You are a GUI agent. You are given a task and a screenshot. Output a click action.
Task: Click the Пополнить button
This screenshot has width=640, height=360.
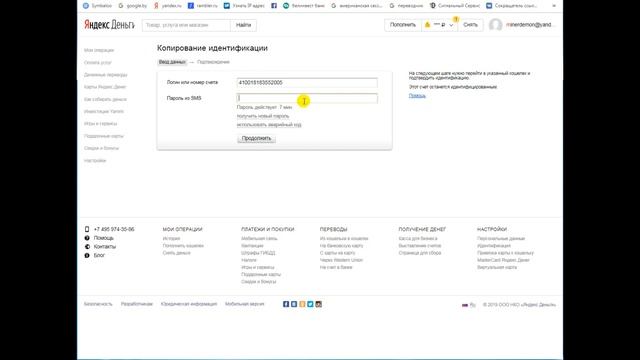click(x=402, y=25)
